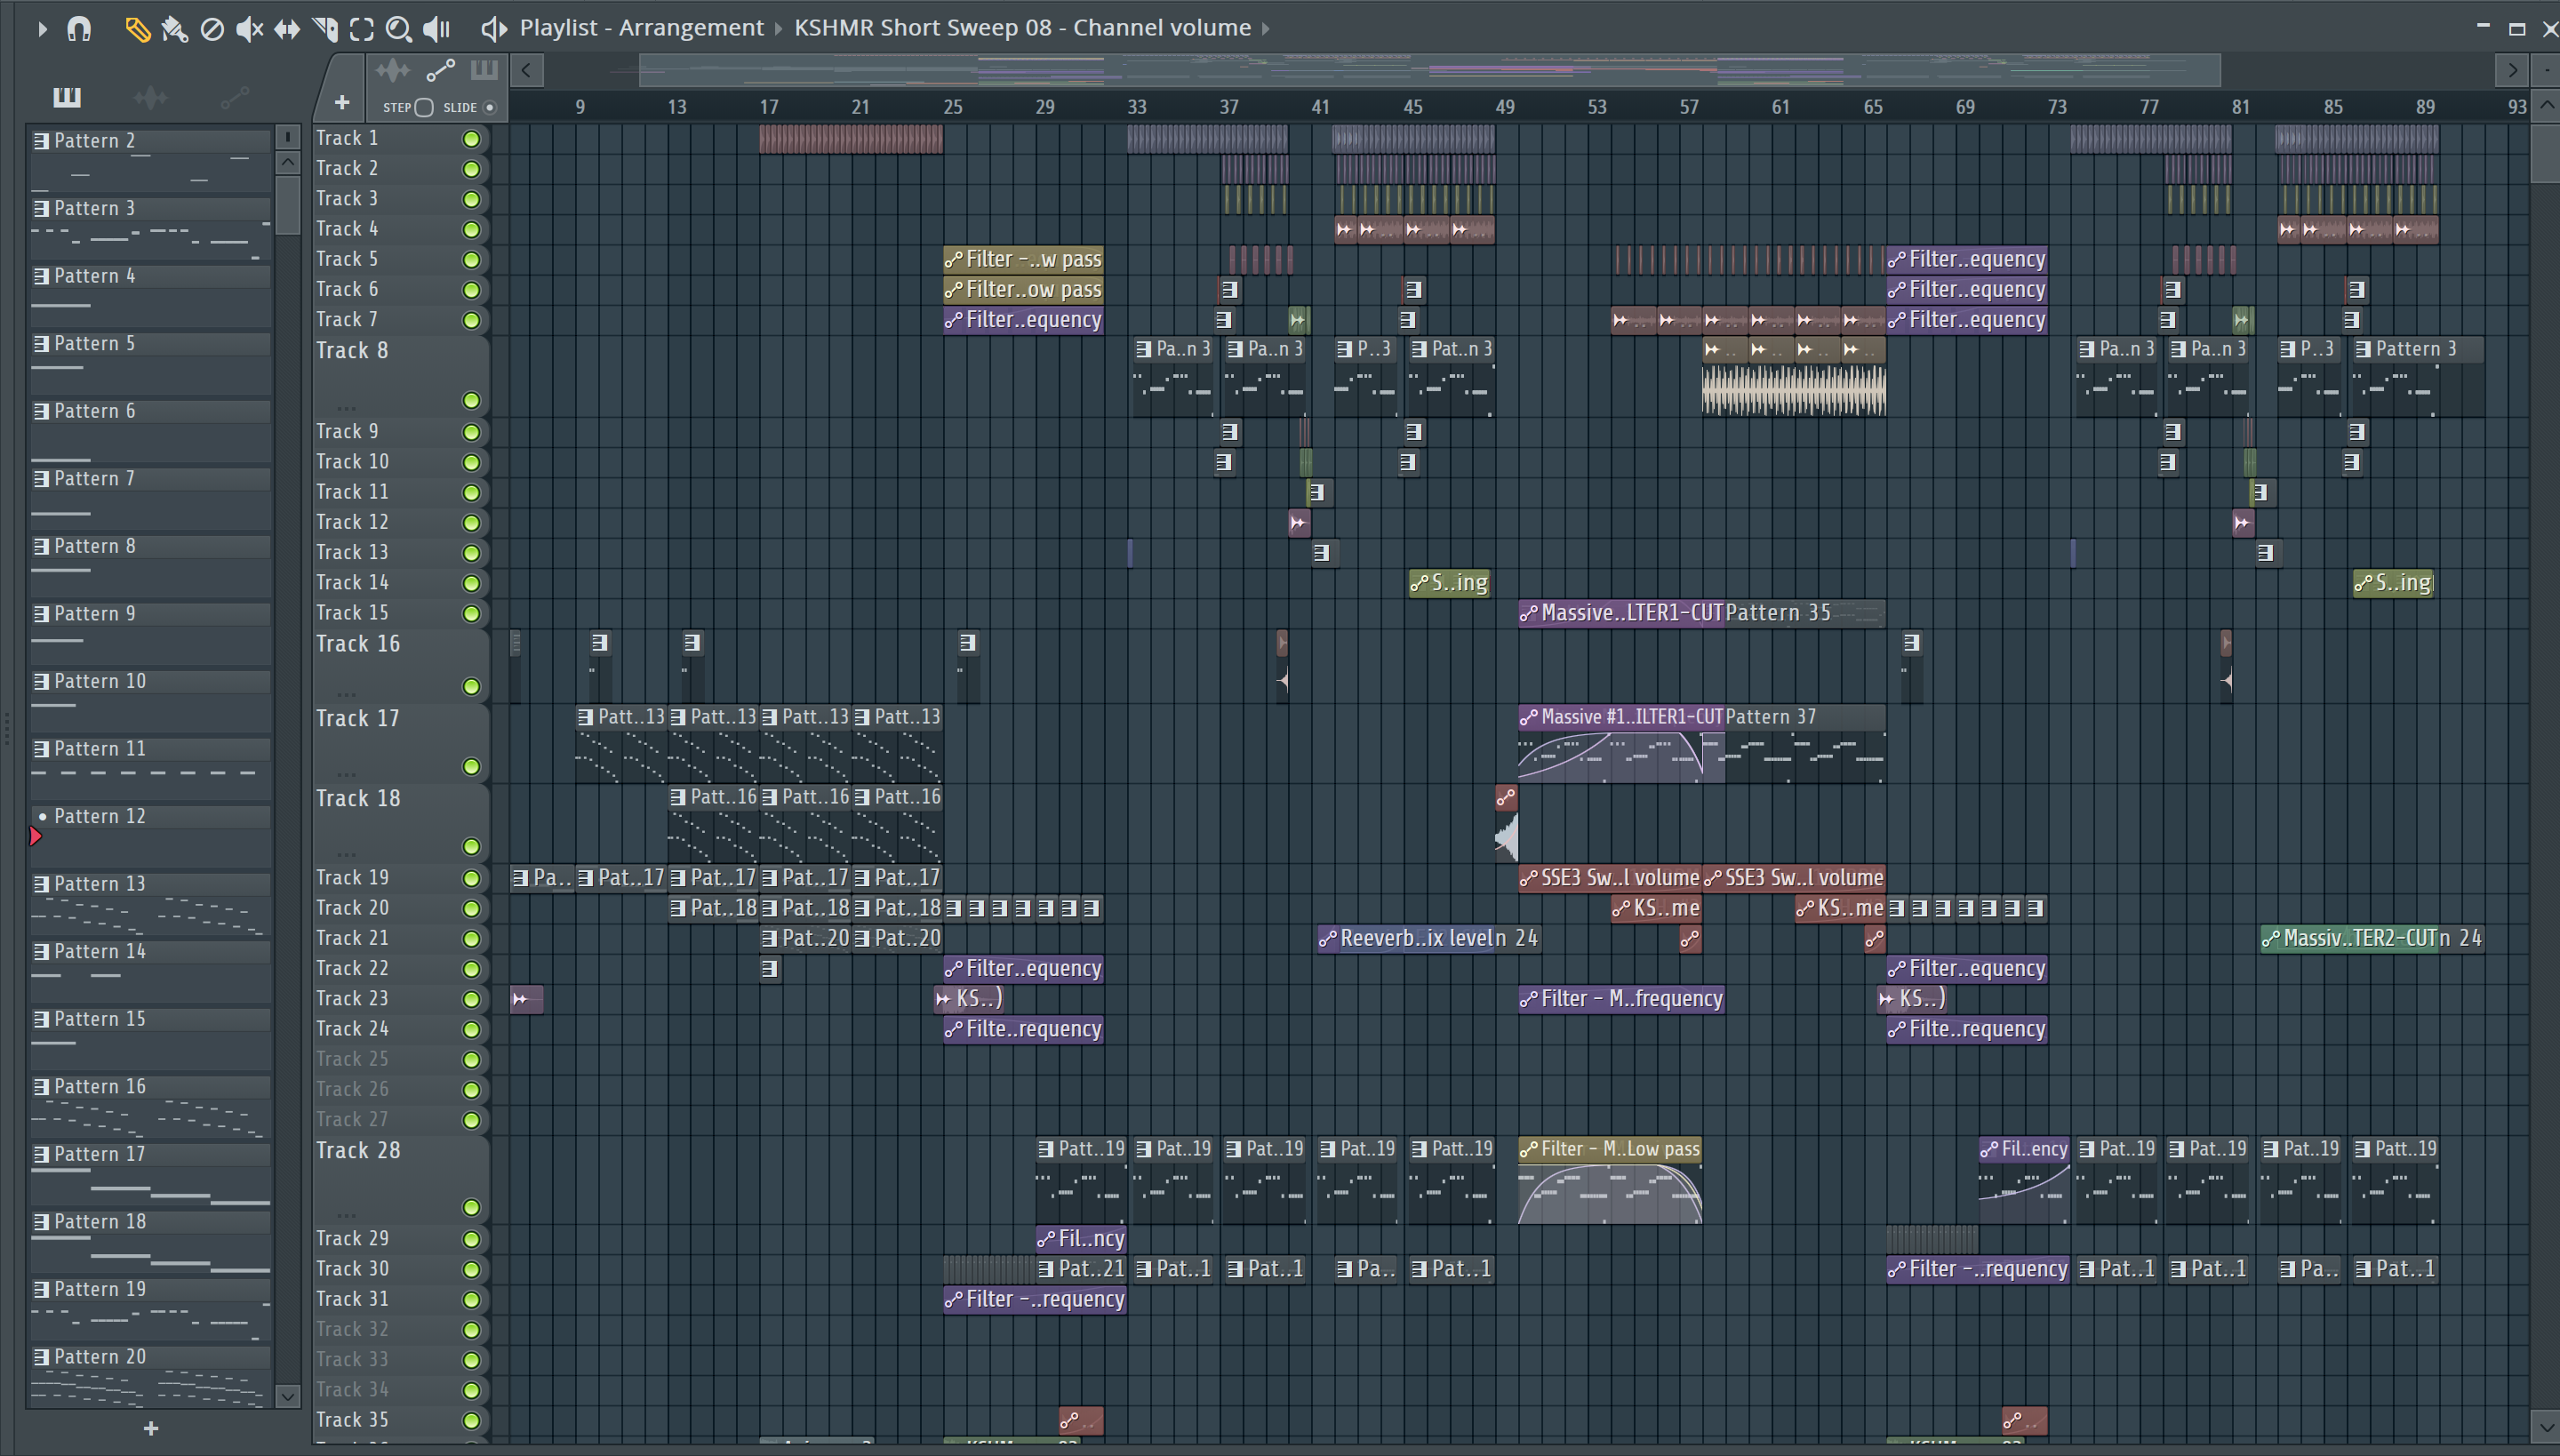This screenshot has height=1456, width=2560.
Task: Toggle the SLIDE radio option
Action: coord(489,108)
